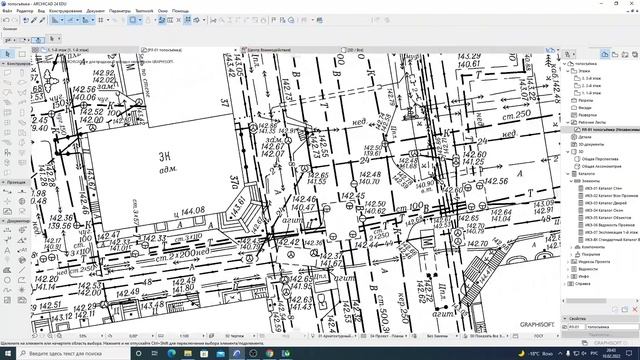This screenshot has height=360, width=640.
Task: Collapse the Конструирование toolbox section
Action: (3, 64)
